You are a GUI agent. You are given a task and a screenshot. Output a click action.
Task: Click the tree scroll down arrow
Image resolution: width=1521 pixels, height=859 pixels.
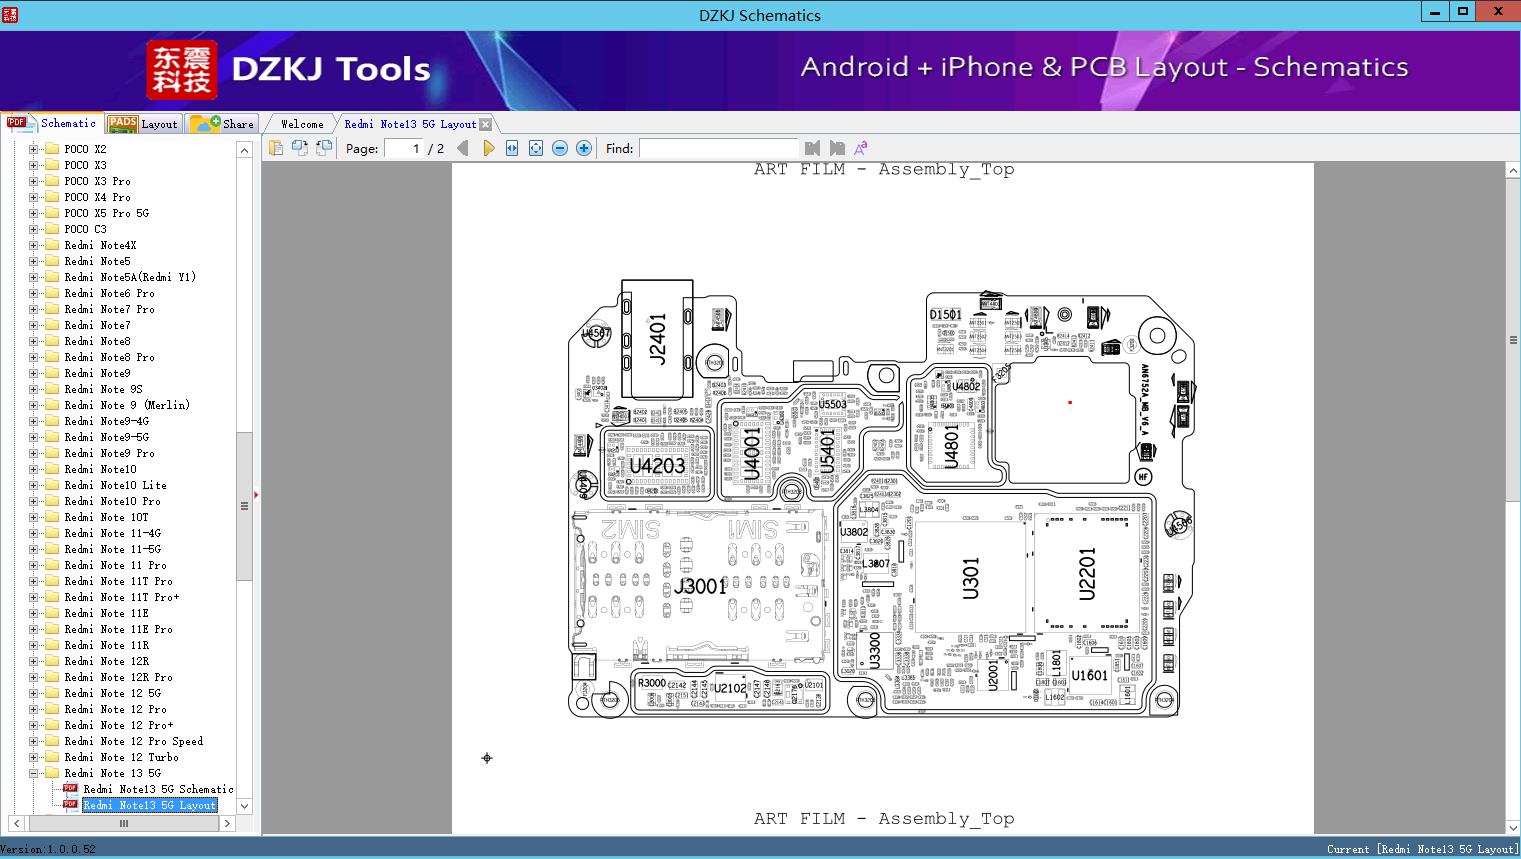pos(244,805)
